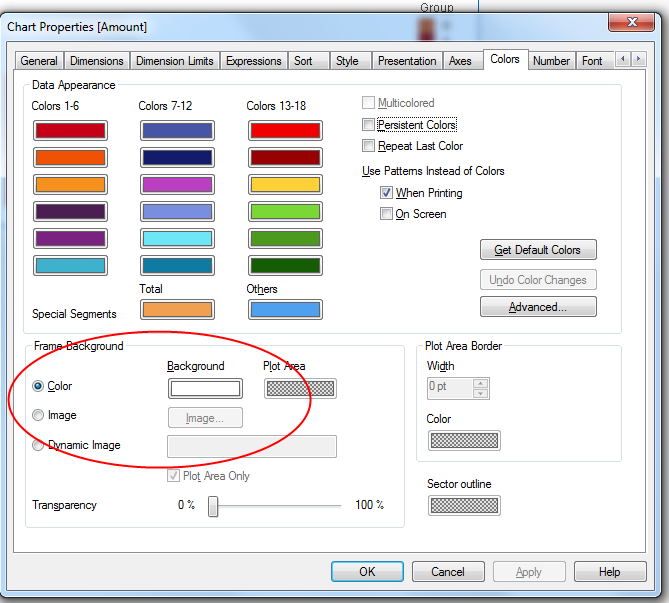Open the Advanced color settings
This screenshot has height=603, width=669.
click(x=538, y=307)
